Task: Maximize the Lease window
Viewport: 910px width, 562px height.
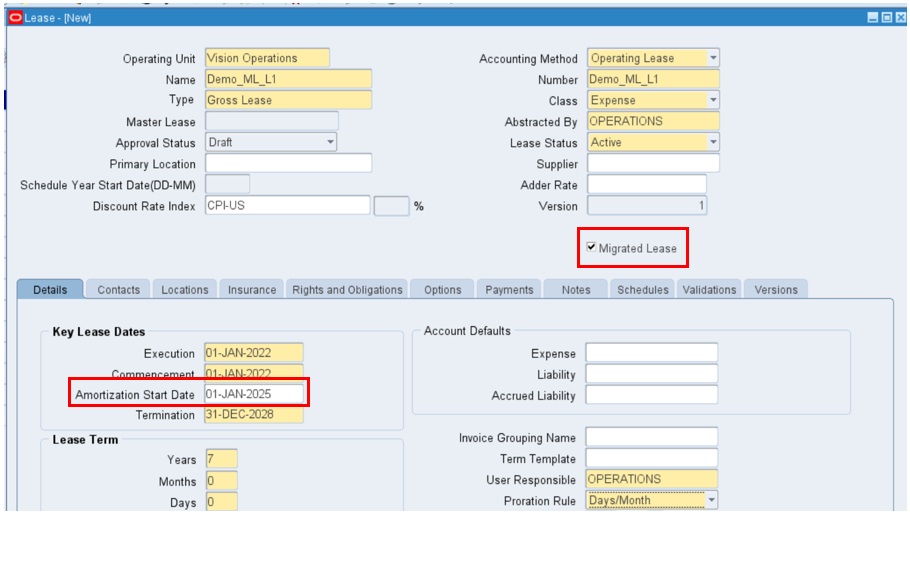Action: (886, 17)
